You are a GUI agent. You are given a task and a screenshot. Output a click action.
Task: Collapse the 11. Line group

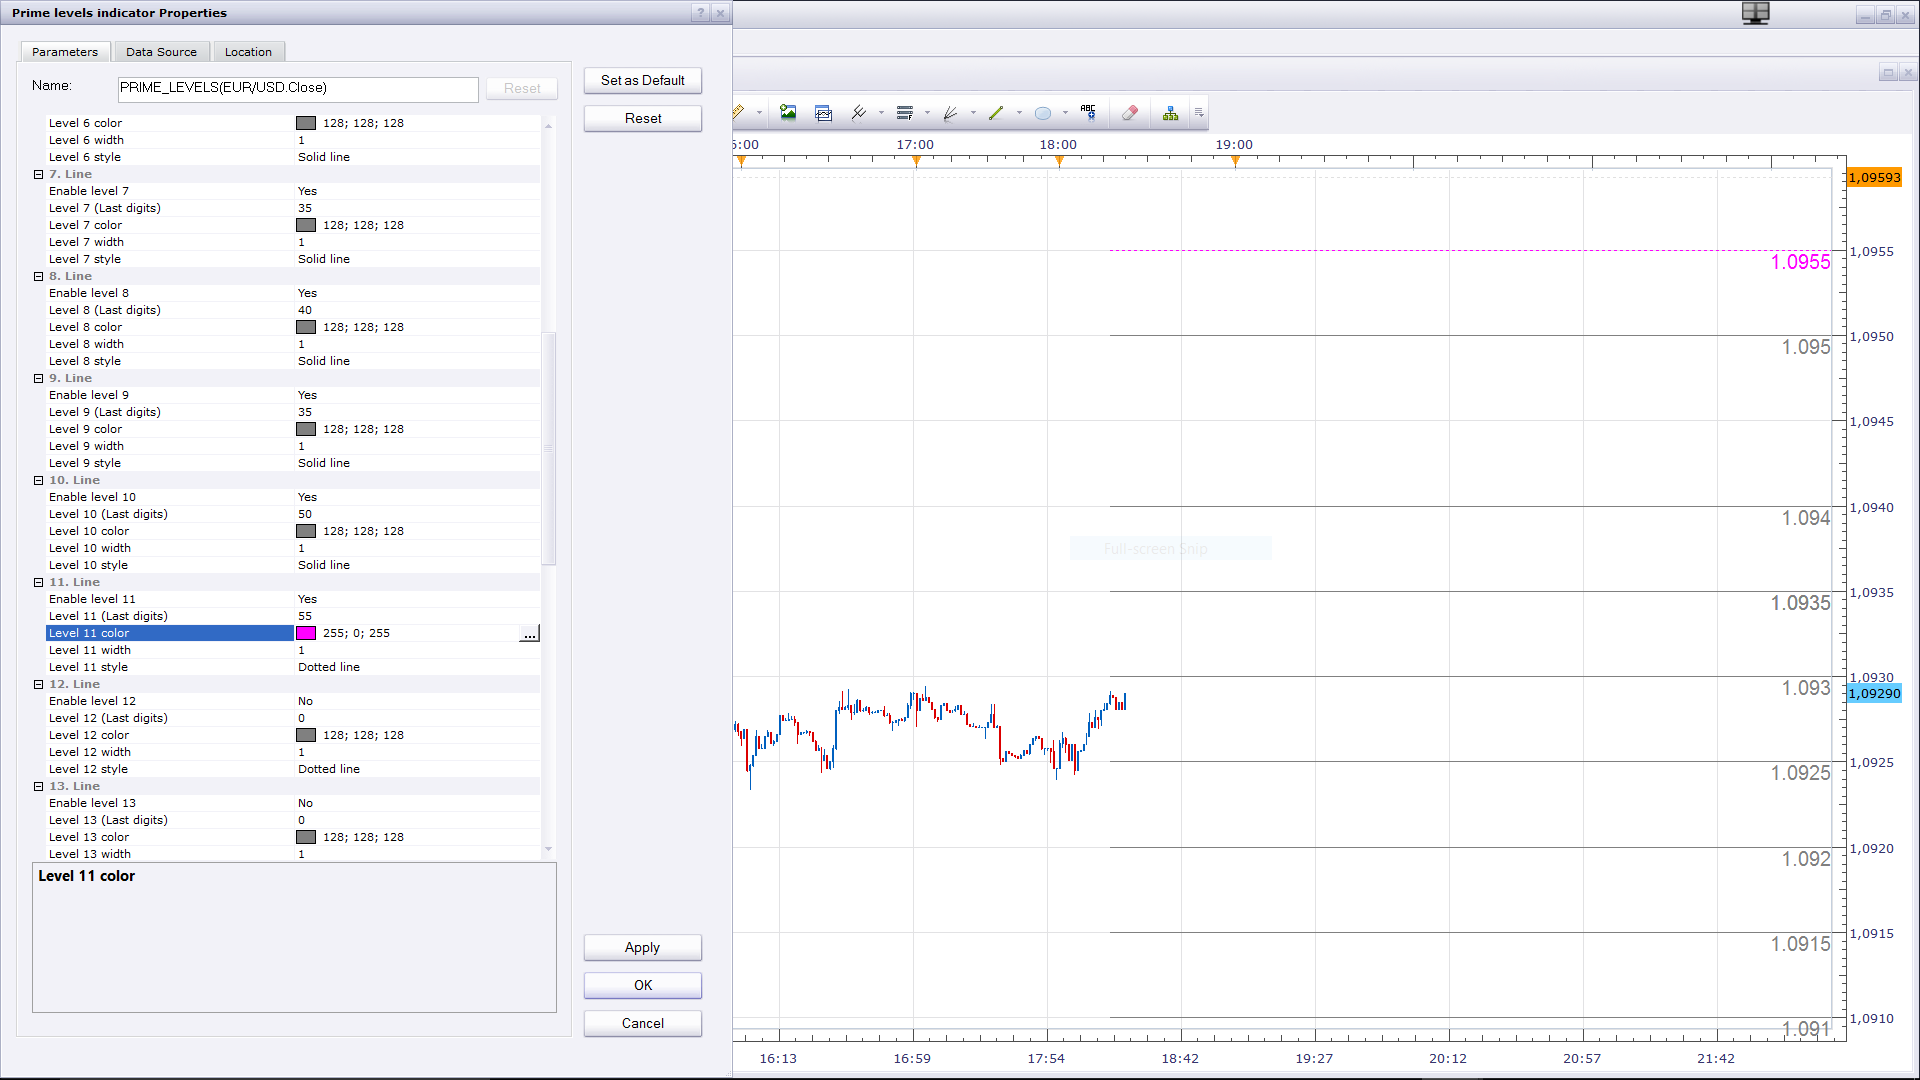[39, 582]
